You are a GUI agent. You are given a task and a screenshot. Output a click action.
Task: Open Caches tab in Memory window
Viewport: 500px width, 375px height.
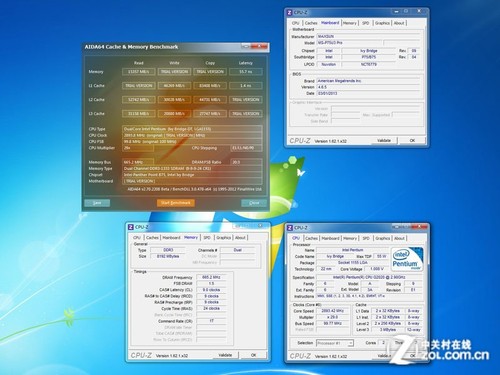[x=152, y=238]
